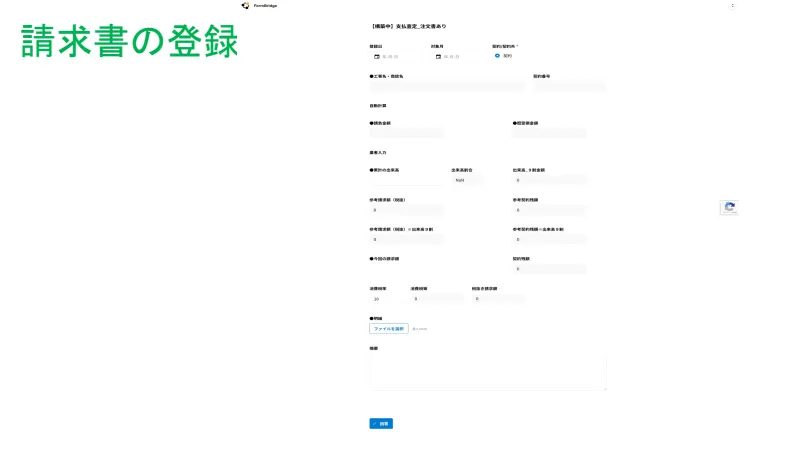Click the calendar icon for 対象月

(x=436, y=57)
